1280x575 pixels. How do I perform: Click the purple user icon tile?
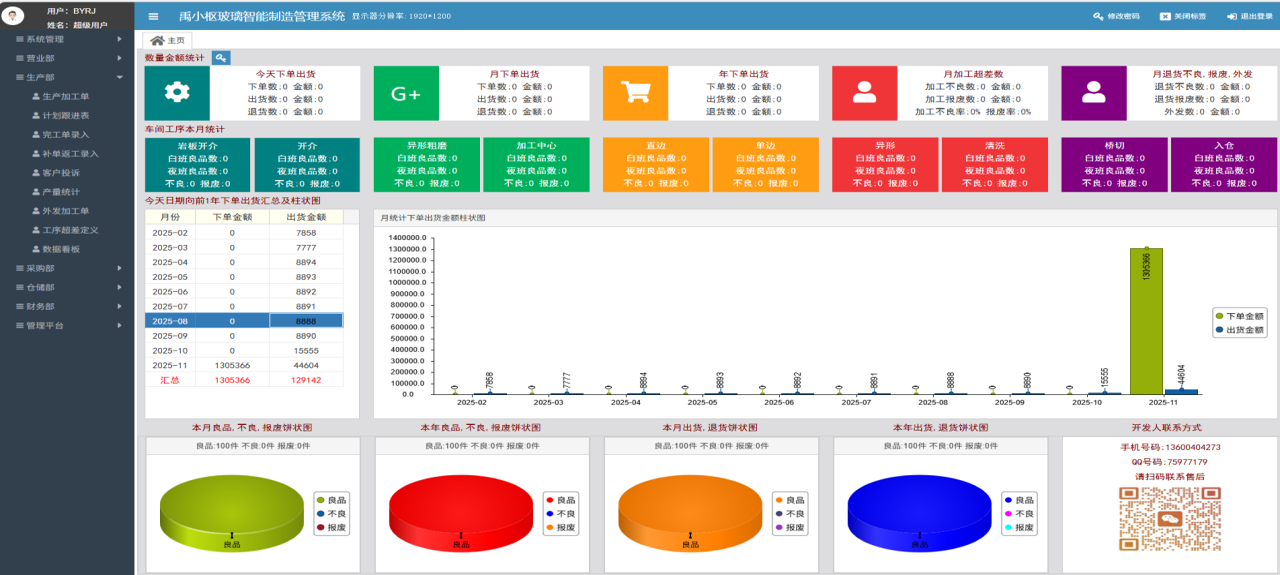click(x=1093, y=93)
